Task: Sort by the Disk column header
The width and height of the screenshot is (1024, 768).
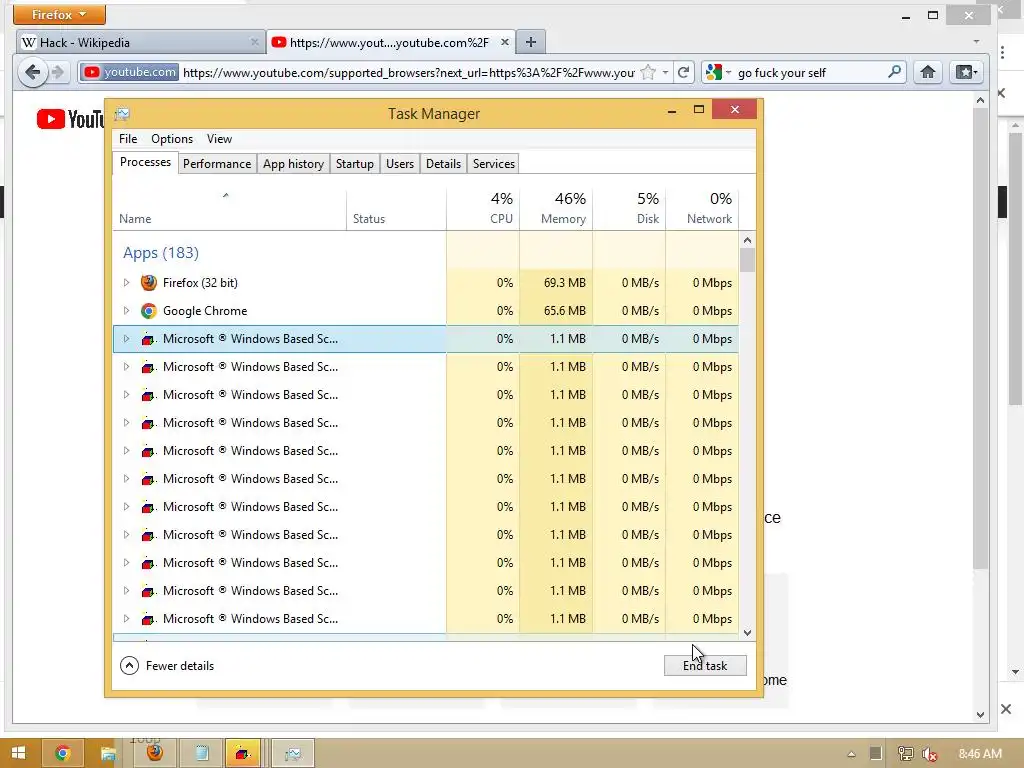Action: [x=630, y=209]
